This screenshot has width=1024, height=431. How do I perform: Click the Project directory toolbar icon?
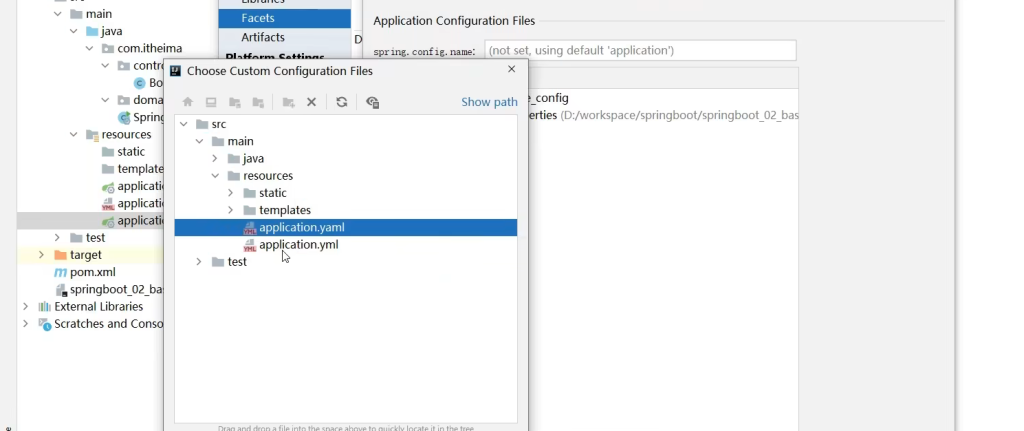coord(235,102)
